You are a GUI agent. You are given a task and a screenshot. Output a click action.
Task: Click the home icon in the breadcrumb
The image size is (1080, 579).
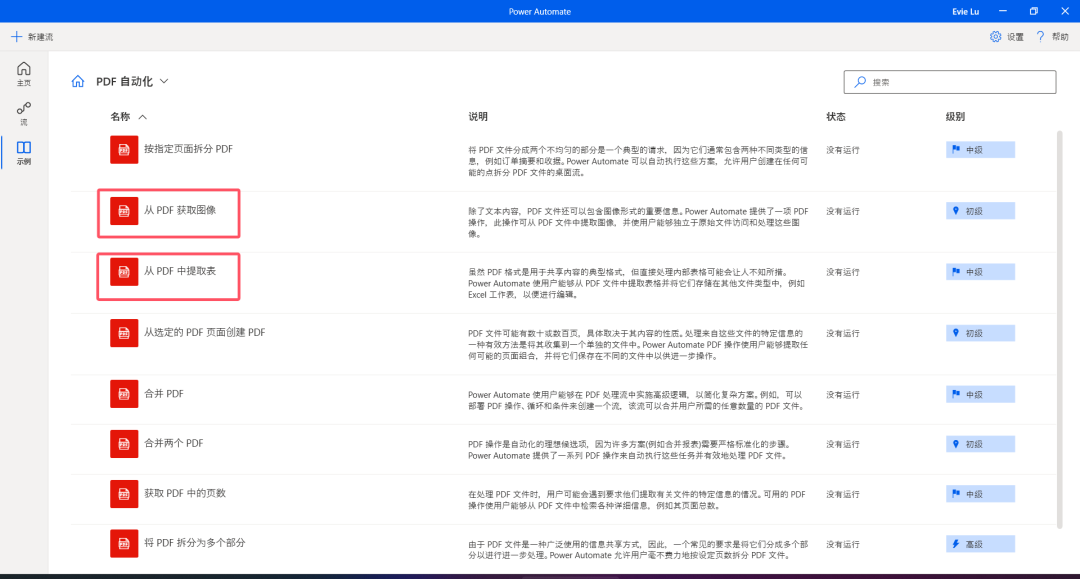point(78,82)
